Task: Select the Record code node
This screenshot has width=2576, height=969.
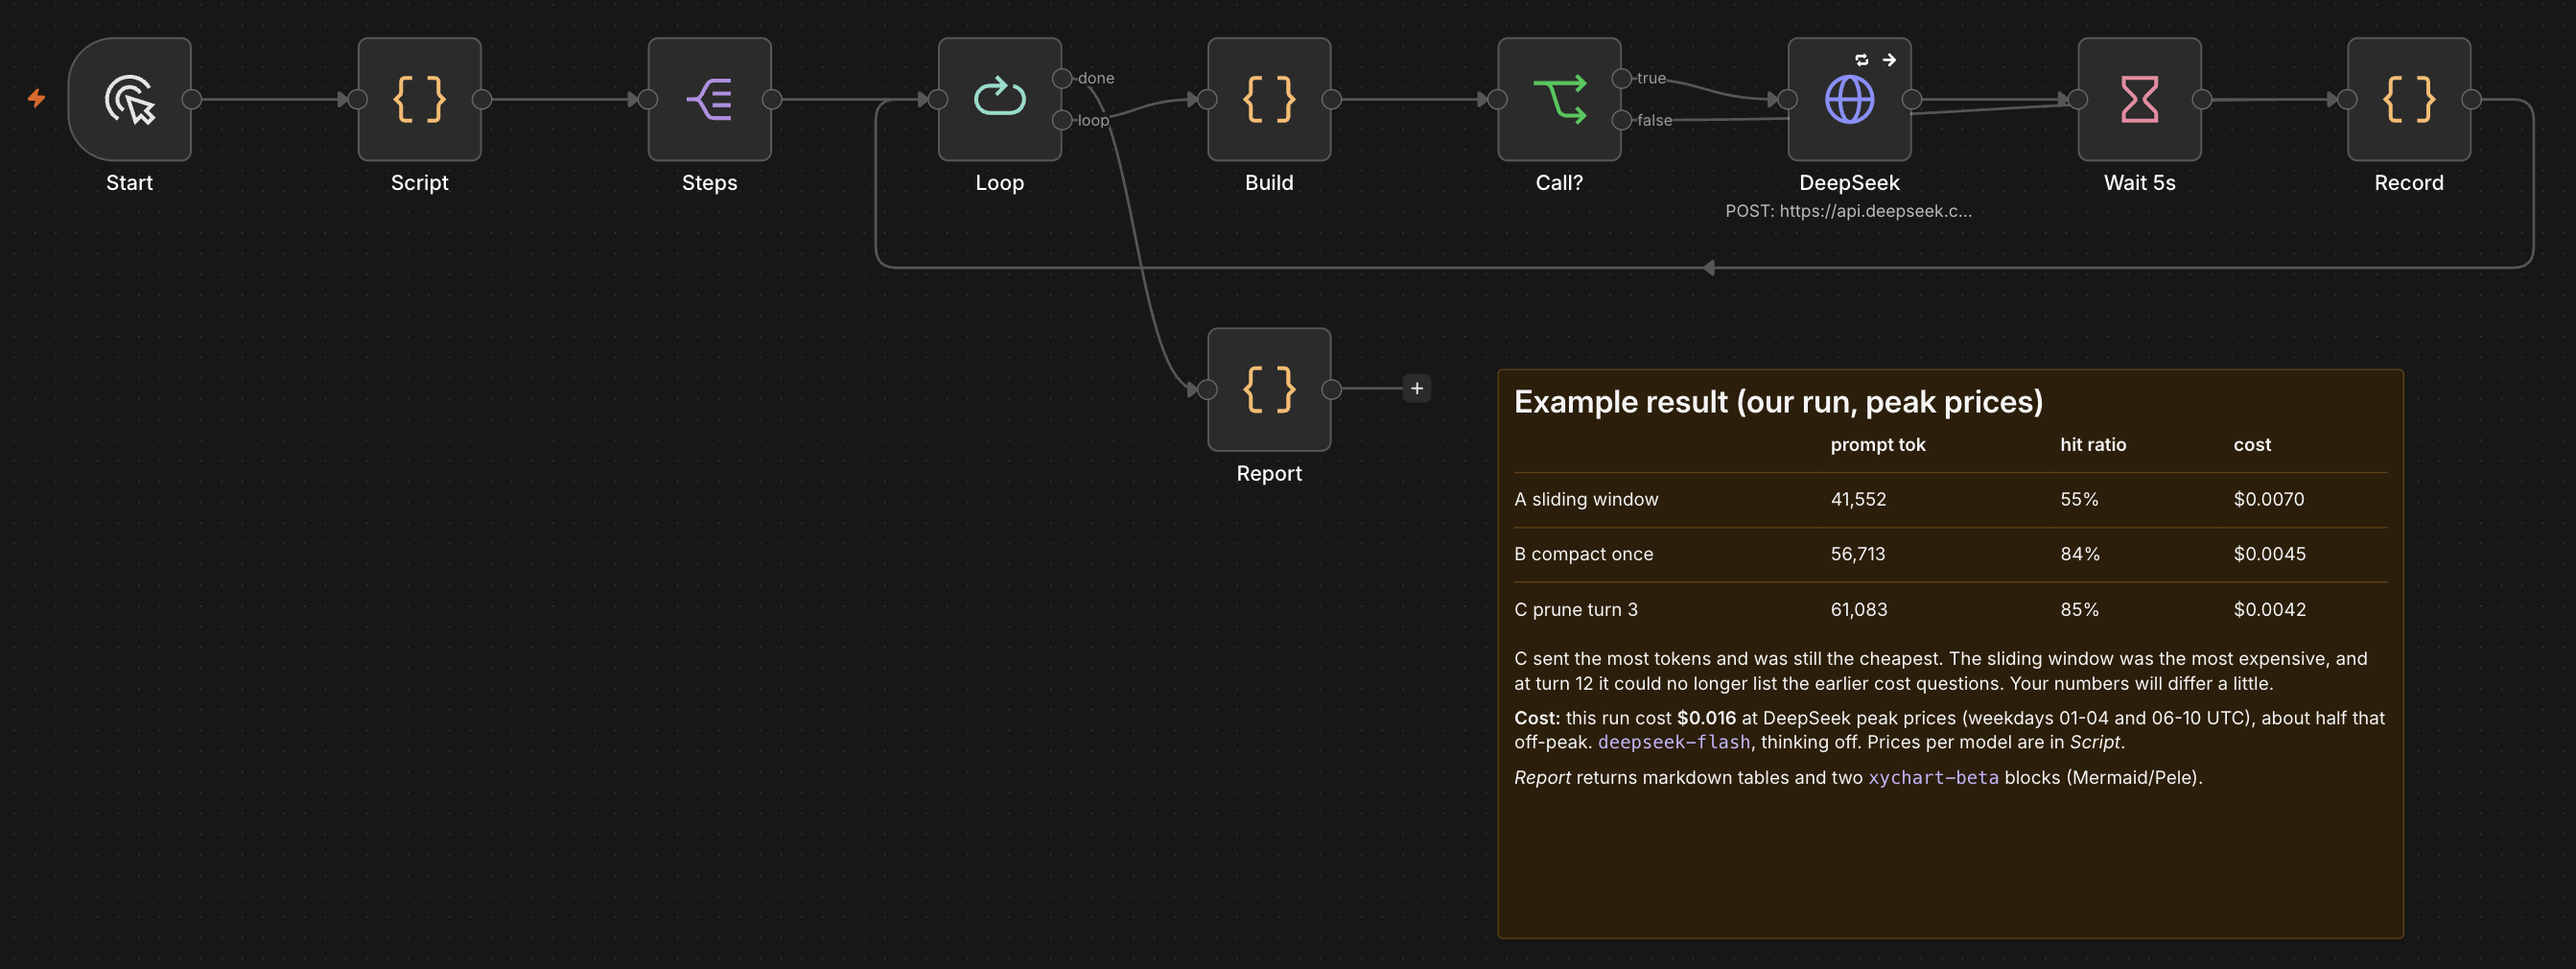Action: click(x=2408, y=99)
